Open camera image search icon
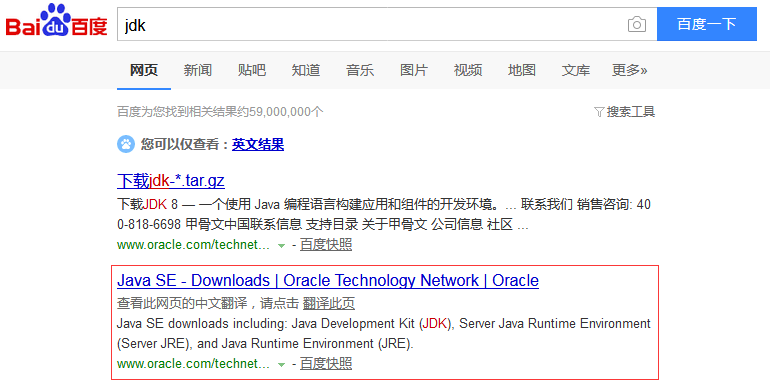The height and width of the screenshot is (385, 770). point(636,25)
